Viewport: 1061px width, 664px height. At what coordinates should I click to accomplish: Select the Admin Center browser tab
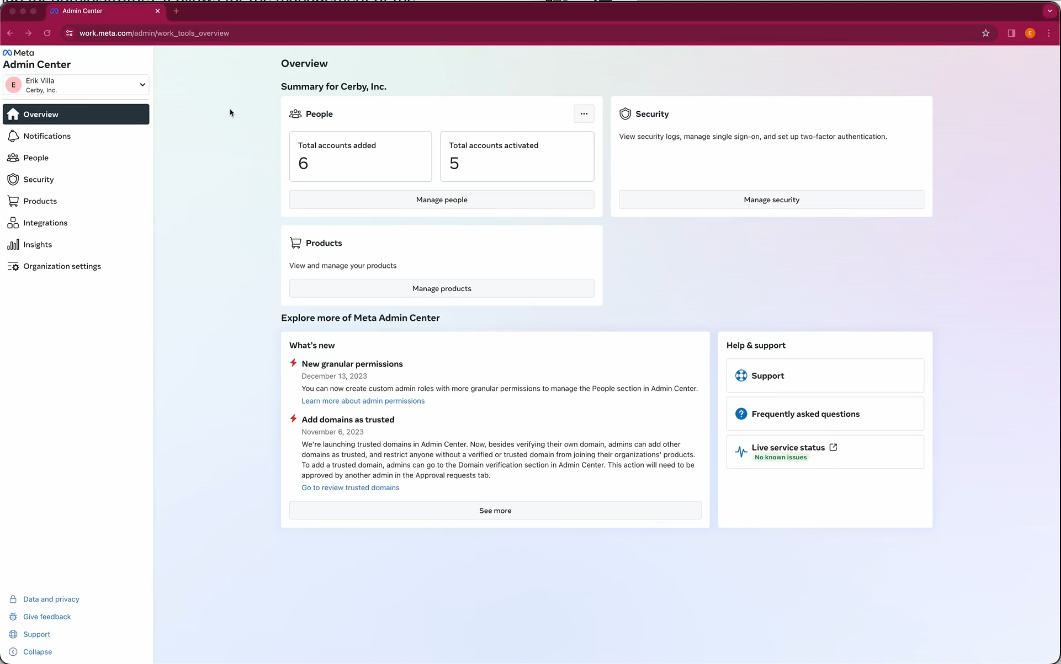pyautogui.click(x=105, y=11)
